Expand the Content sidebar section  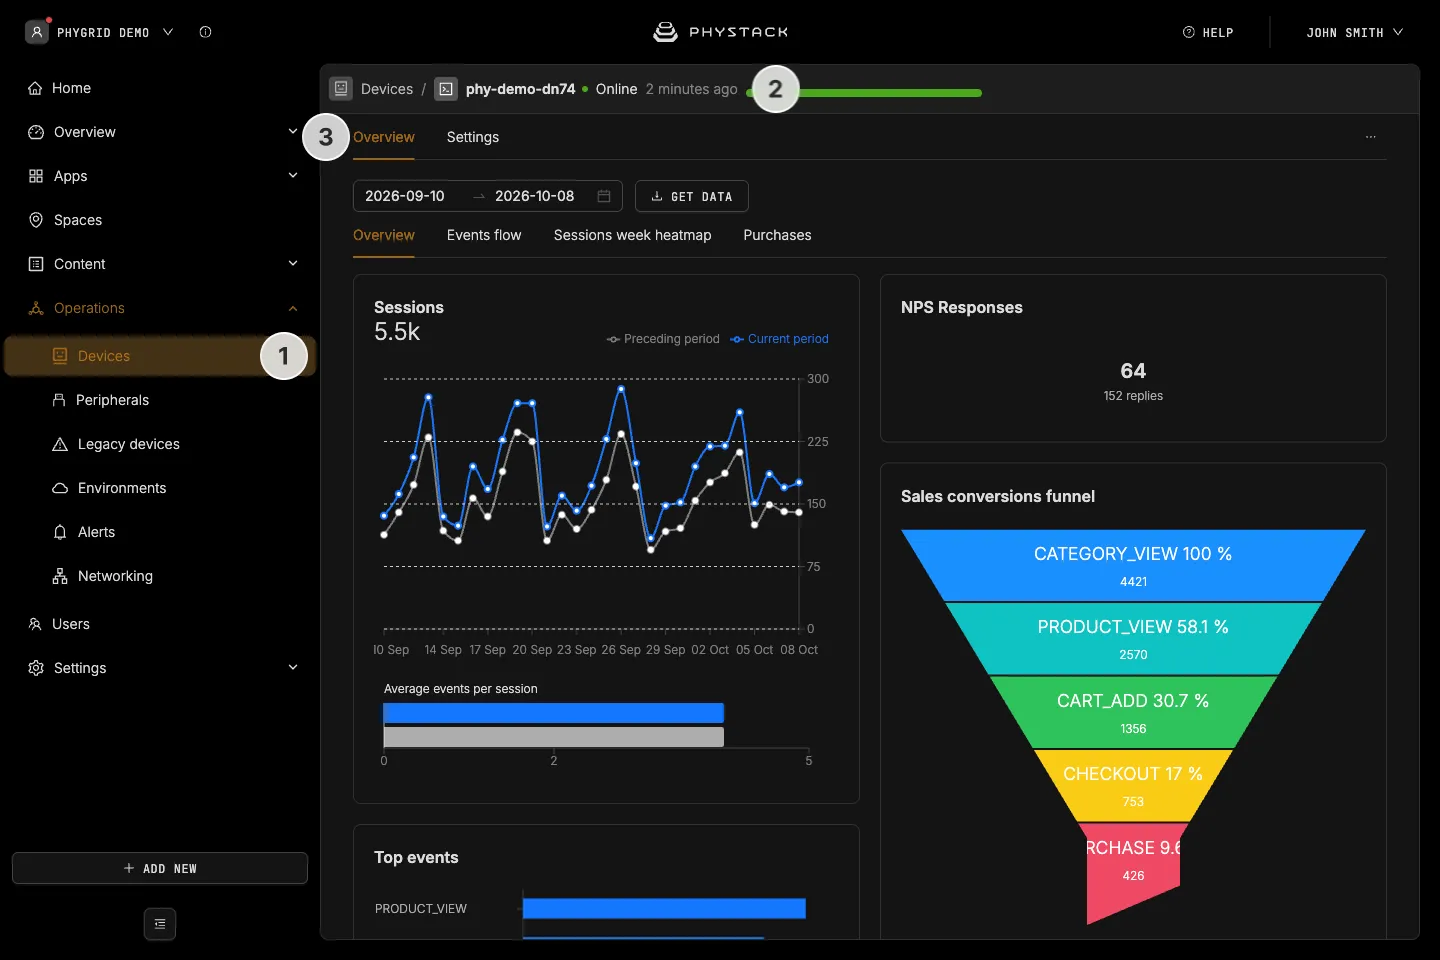[293, 263]
